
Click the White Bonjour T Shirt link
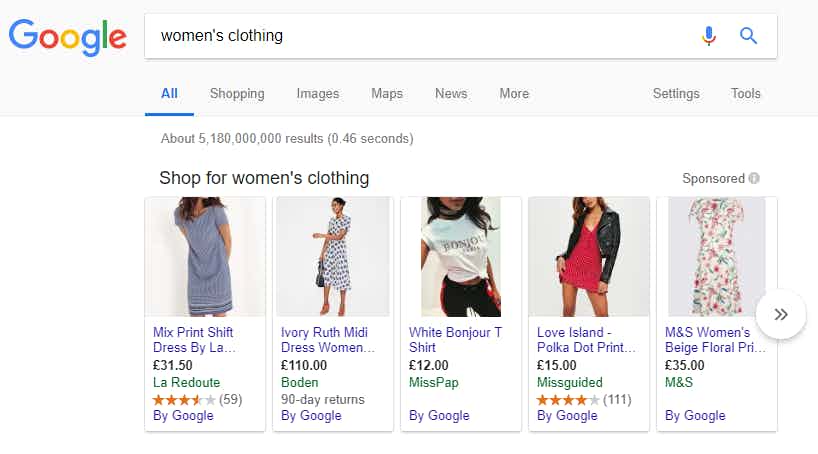(456, 340)
